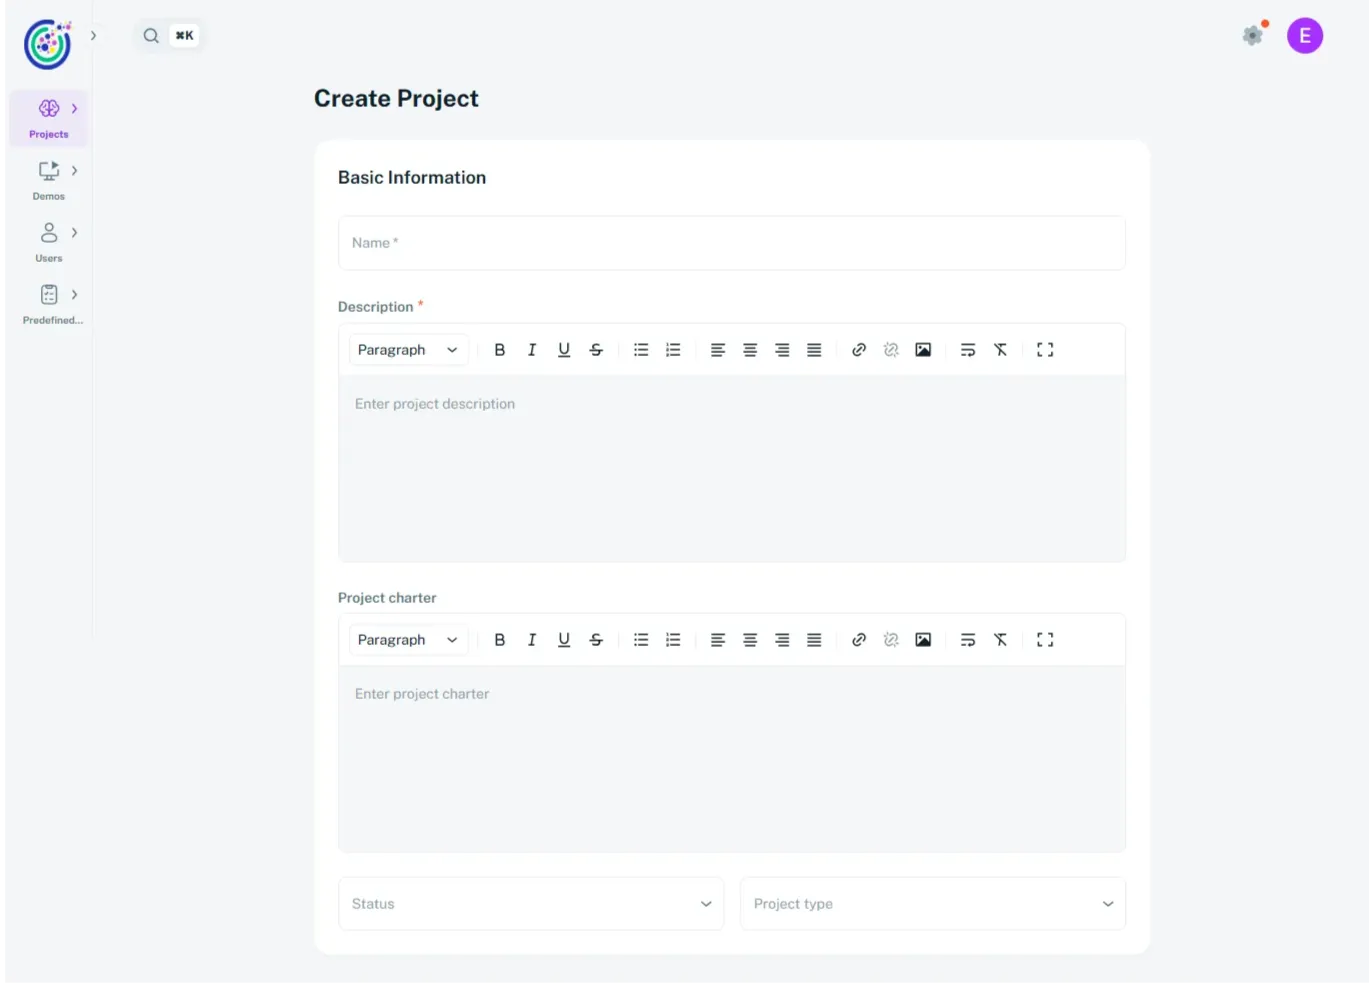Open the Predefined section in the sidebar

pos(48,304)
